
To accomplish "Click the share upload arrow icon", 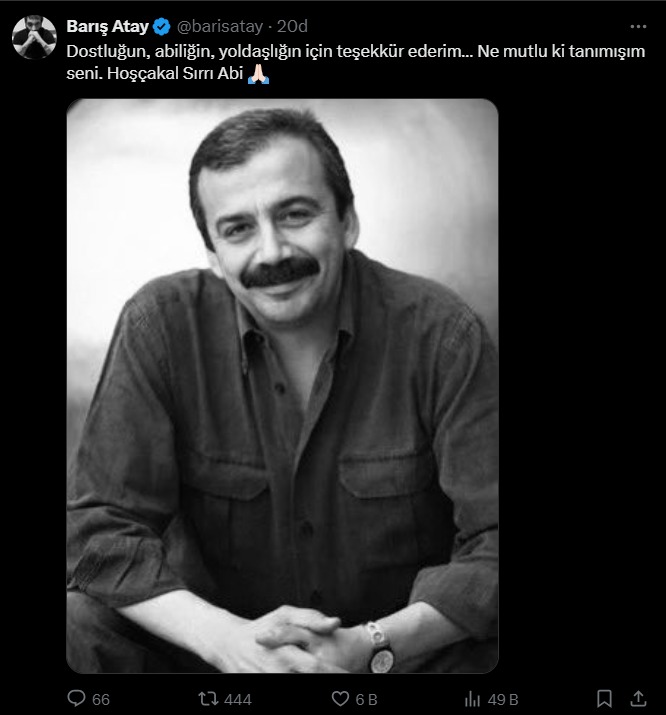I will point(638,699).
